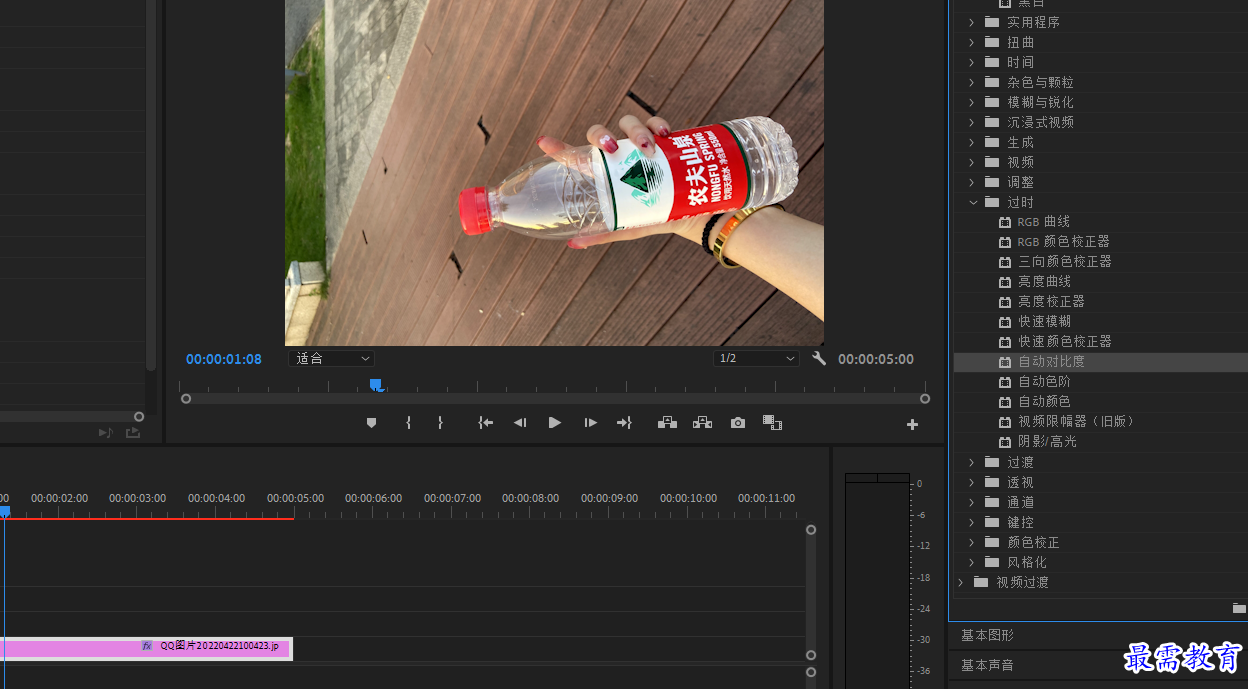
Task: Open the comparison view button
Action: (772, 423)
